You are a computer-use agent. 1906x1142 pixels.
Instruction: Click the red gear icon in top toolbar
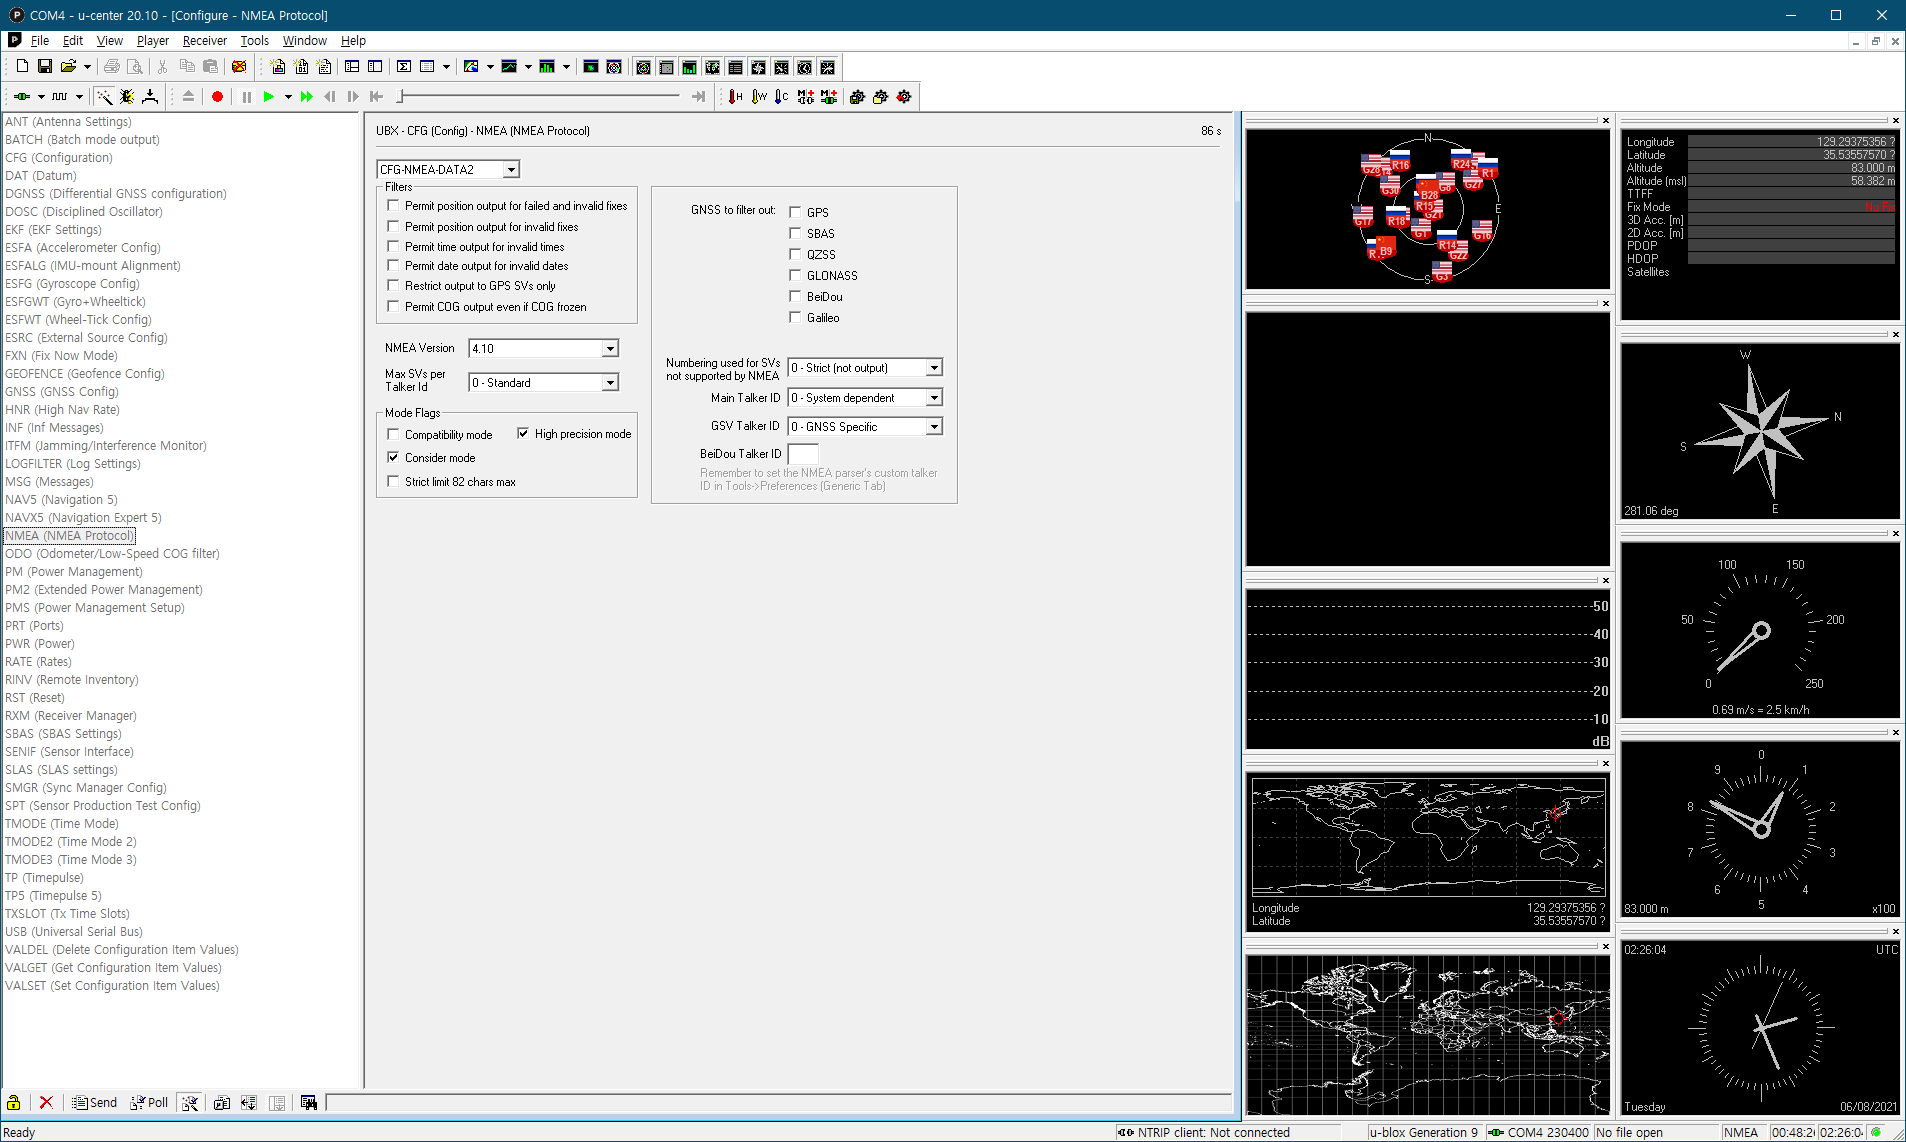904,97
